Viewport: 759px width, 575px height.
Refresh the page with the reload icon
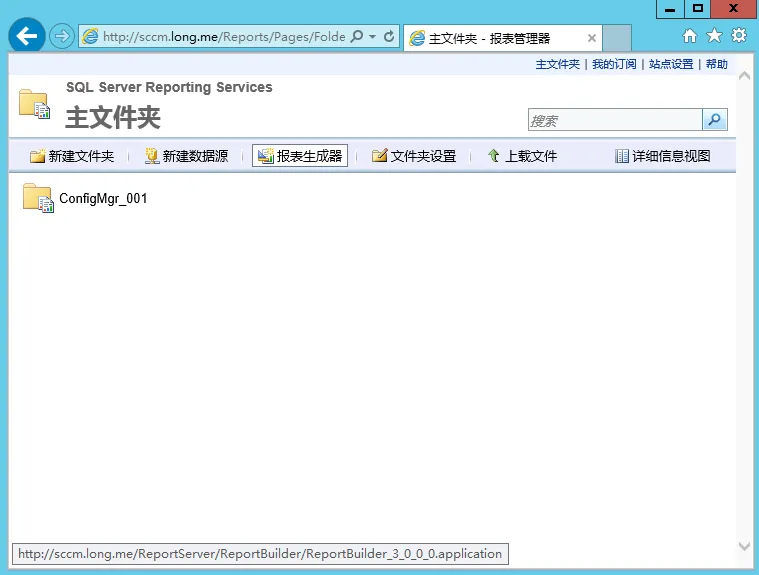389,36
